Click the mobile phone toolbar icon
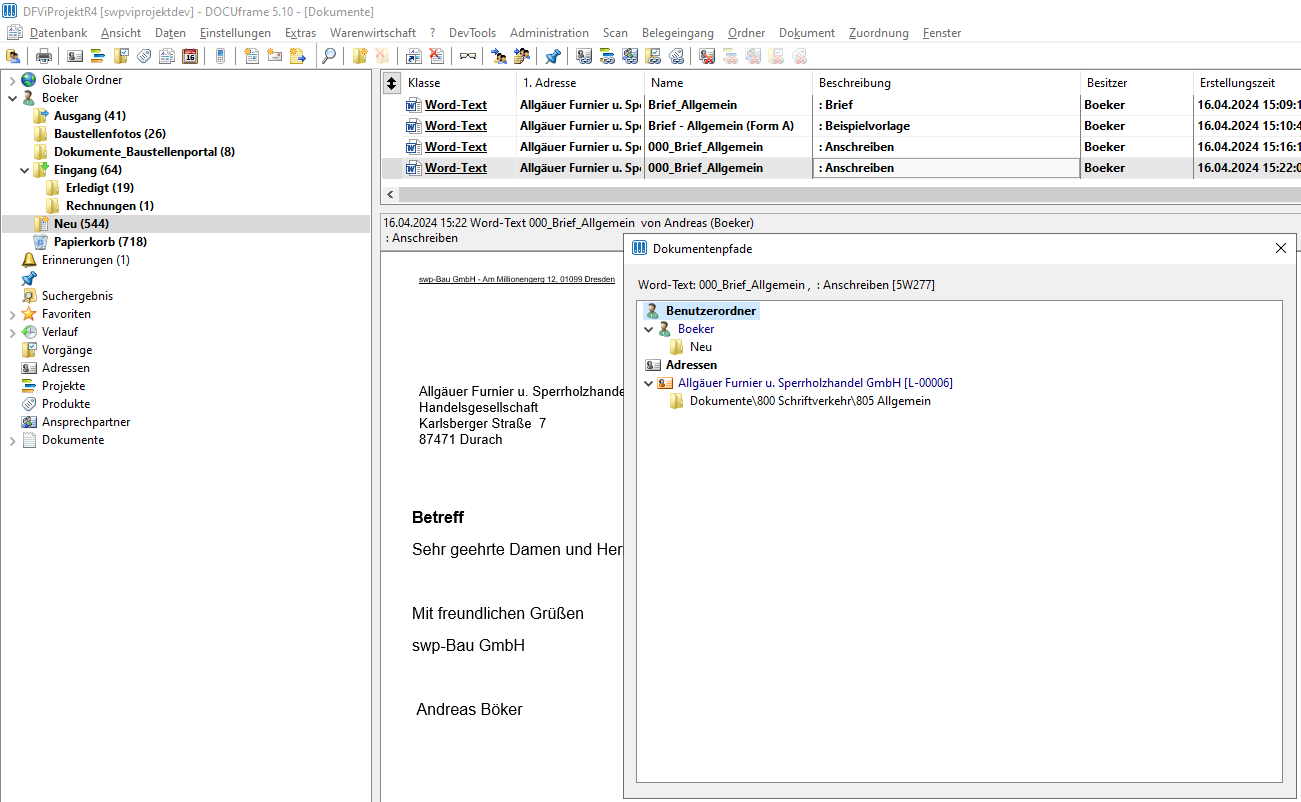The width and height of the screenshot is (1301, 802). pos(221,56)
